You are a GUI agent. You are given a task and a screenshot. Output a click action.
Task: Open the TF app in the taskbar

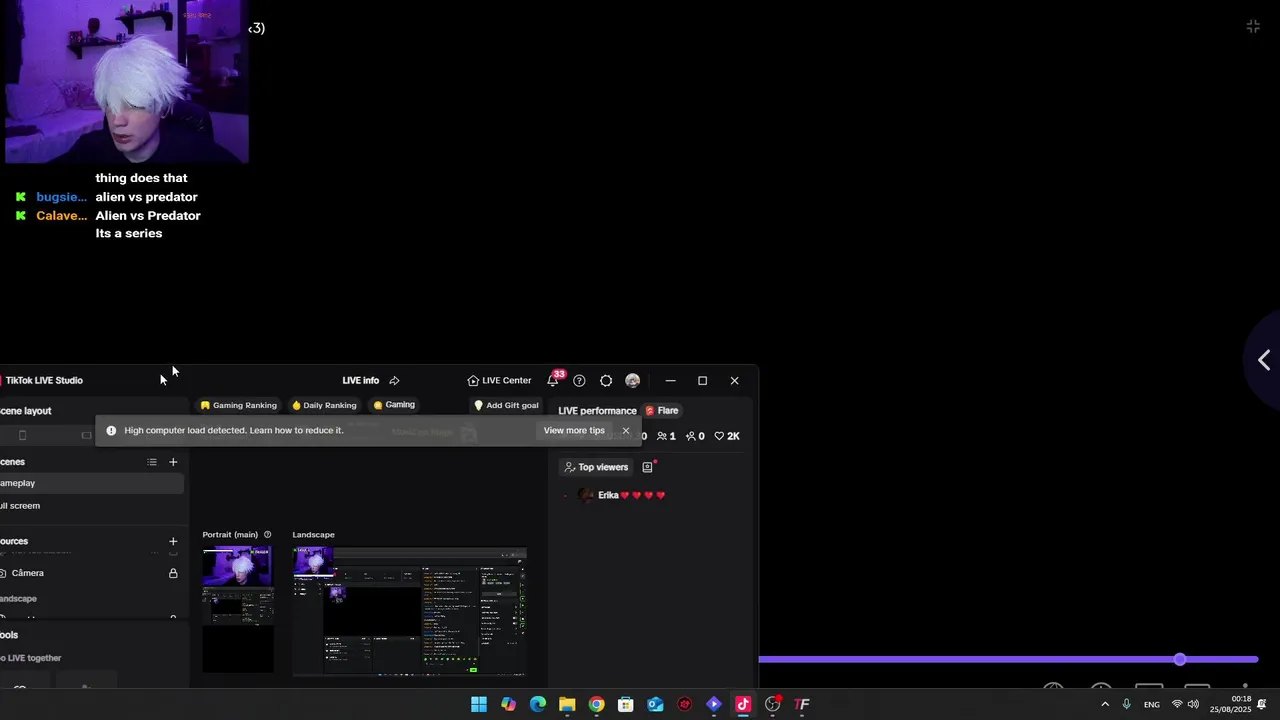tap(802, 704)
